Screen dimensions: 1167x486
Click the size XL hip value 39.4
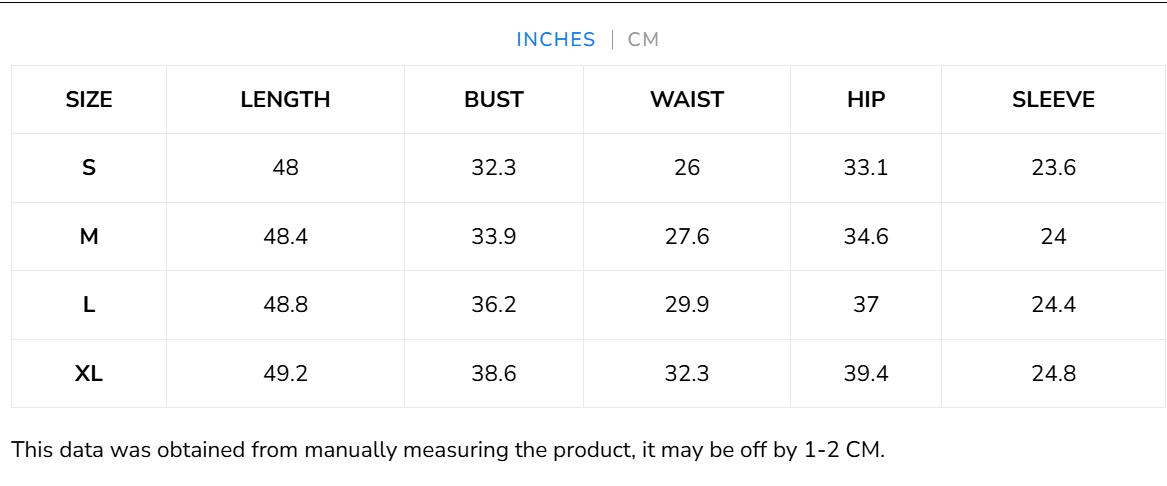click(x=865, y=374)
